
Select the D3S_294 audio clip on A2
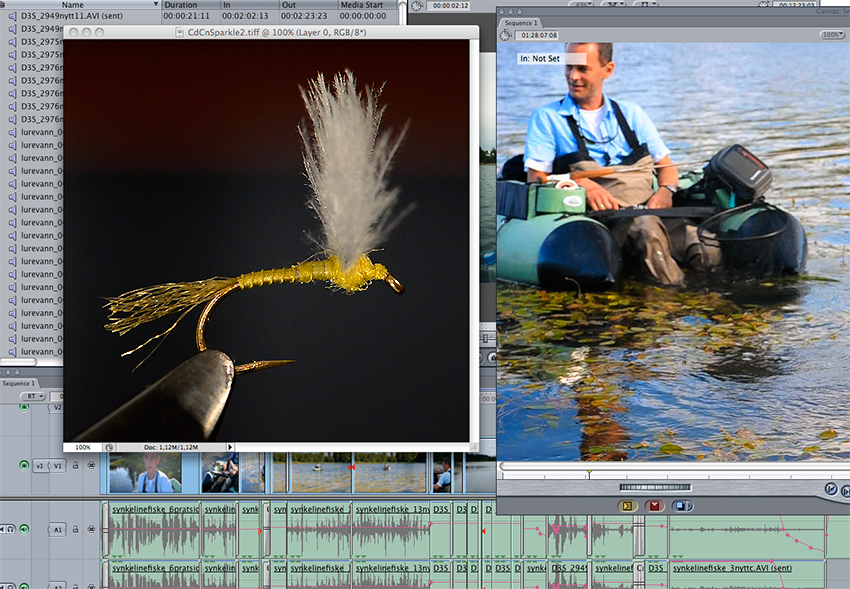pyautogui.click(x=569, y=574)
